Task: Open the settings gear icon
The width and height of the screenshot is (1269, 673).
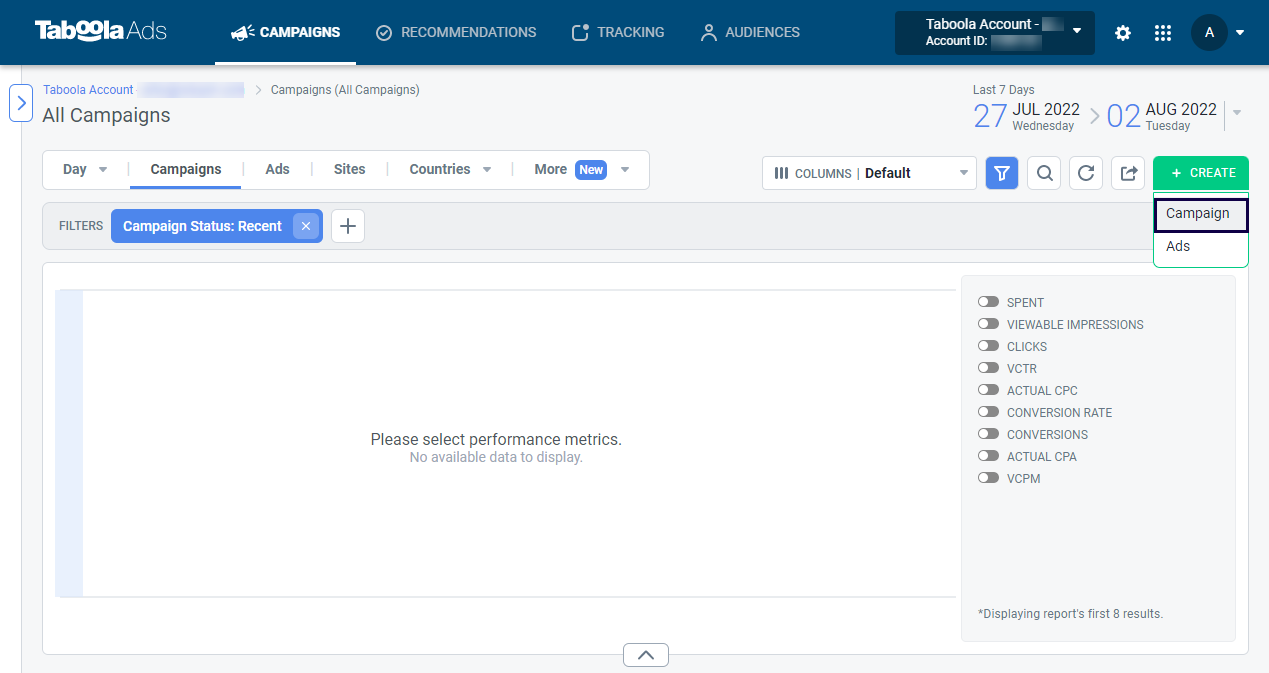Action: tap(1123, 33)
